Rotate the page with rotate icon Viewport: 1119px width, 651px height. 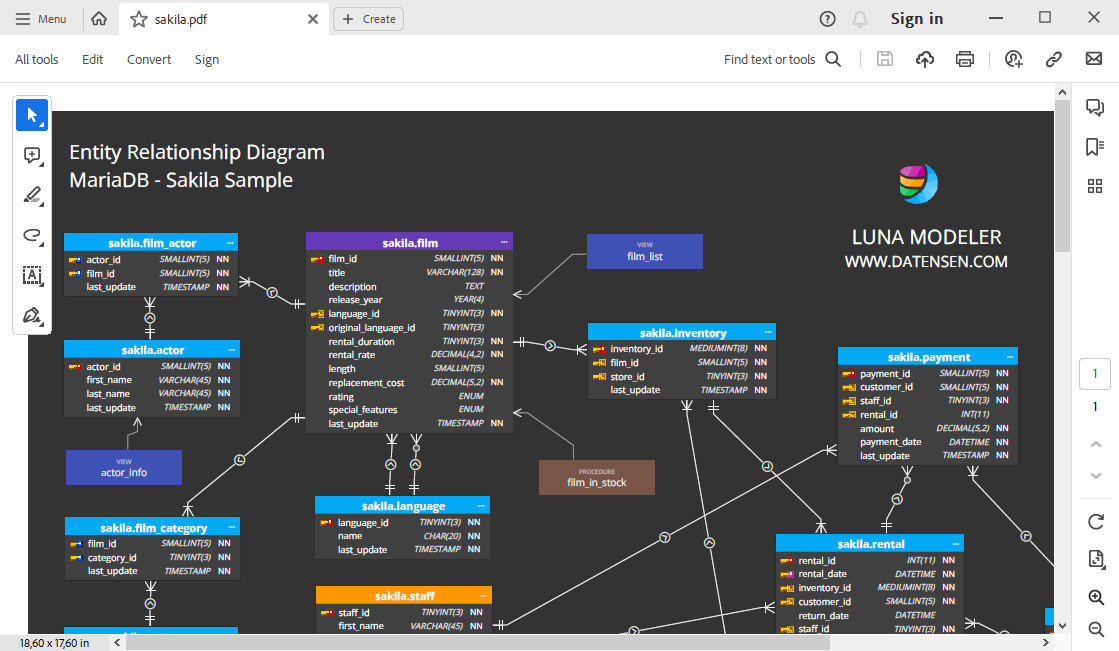[x=1096, y=522]
